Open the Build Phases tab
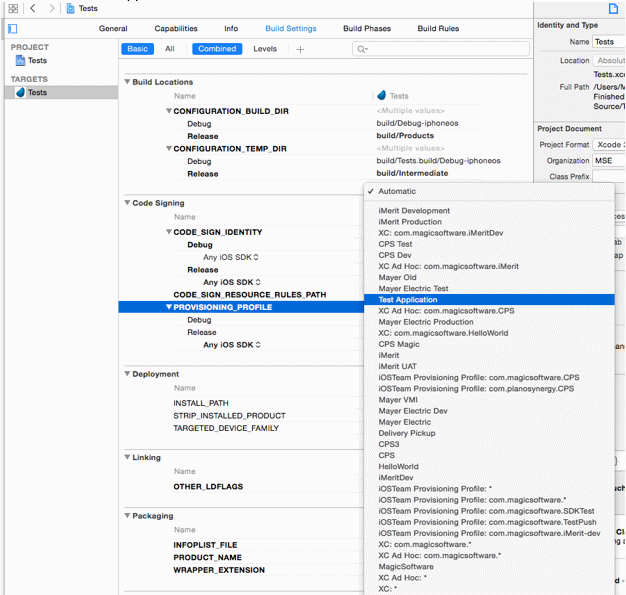The height and width of the screenshot is (595, 626). (x=367, y=28)
